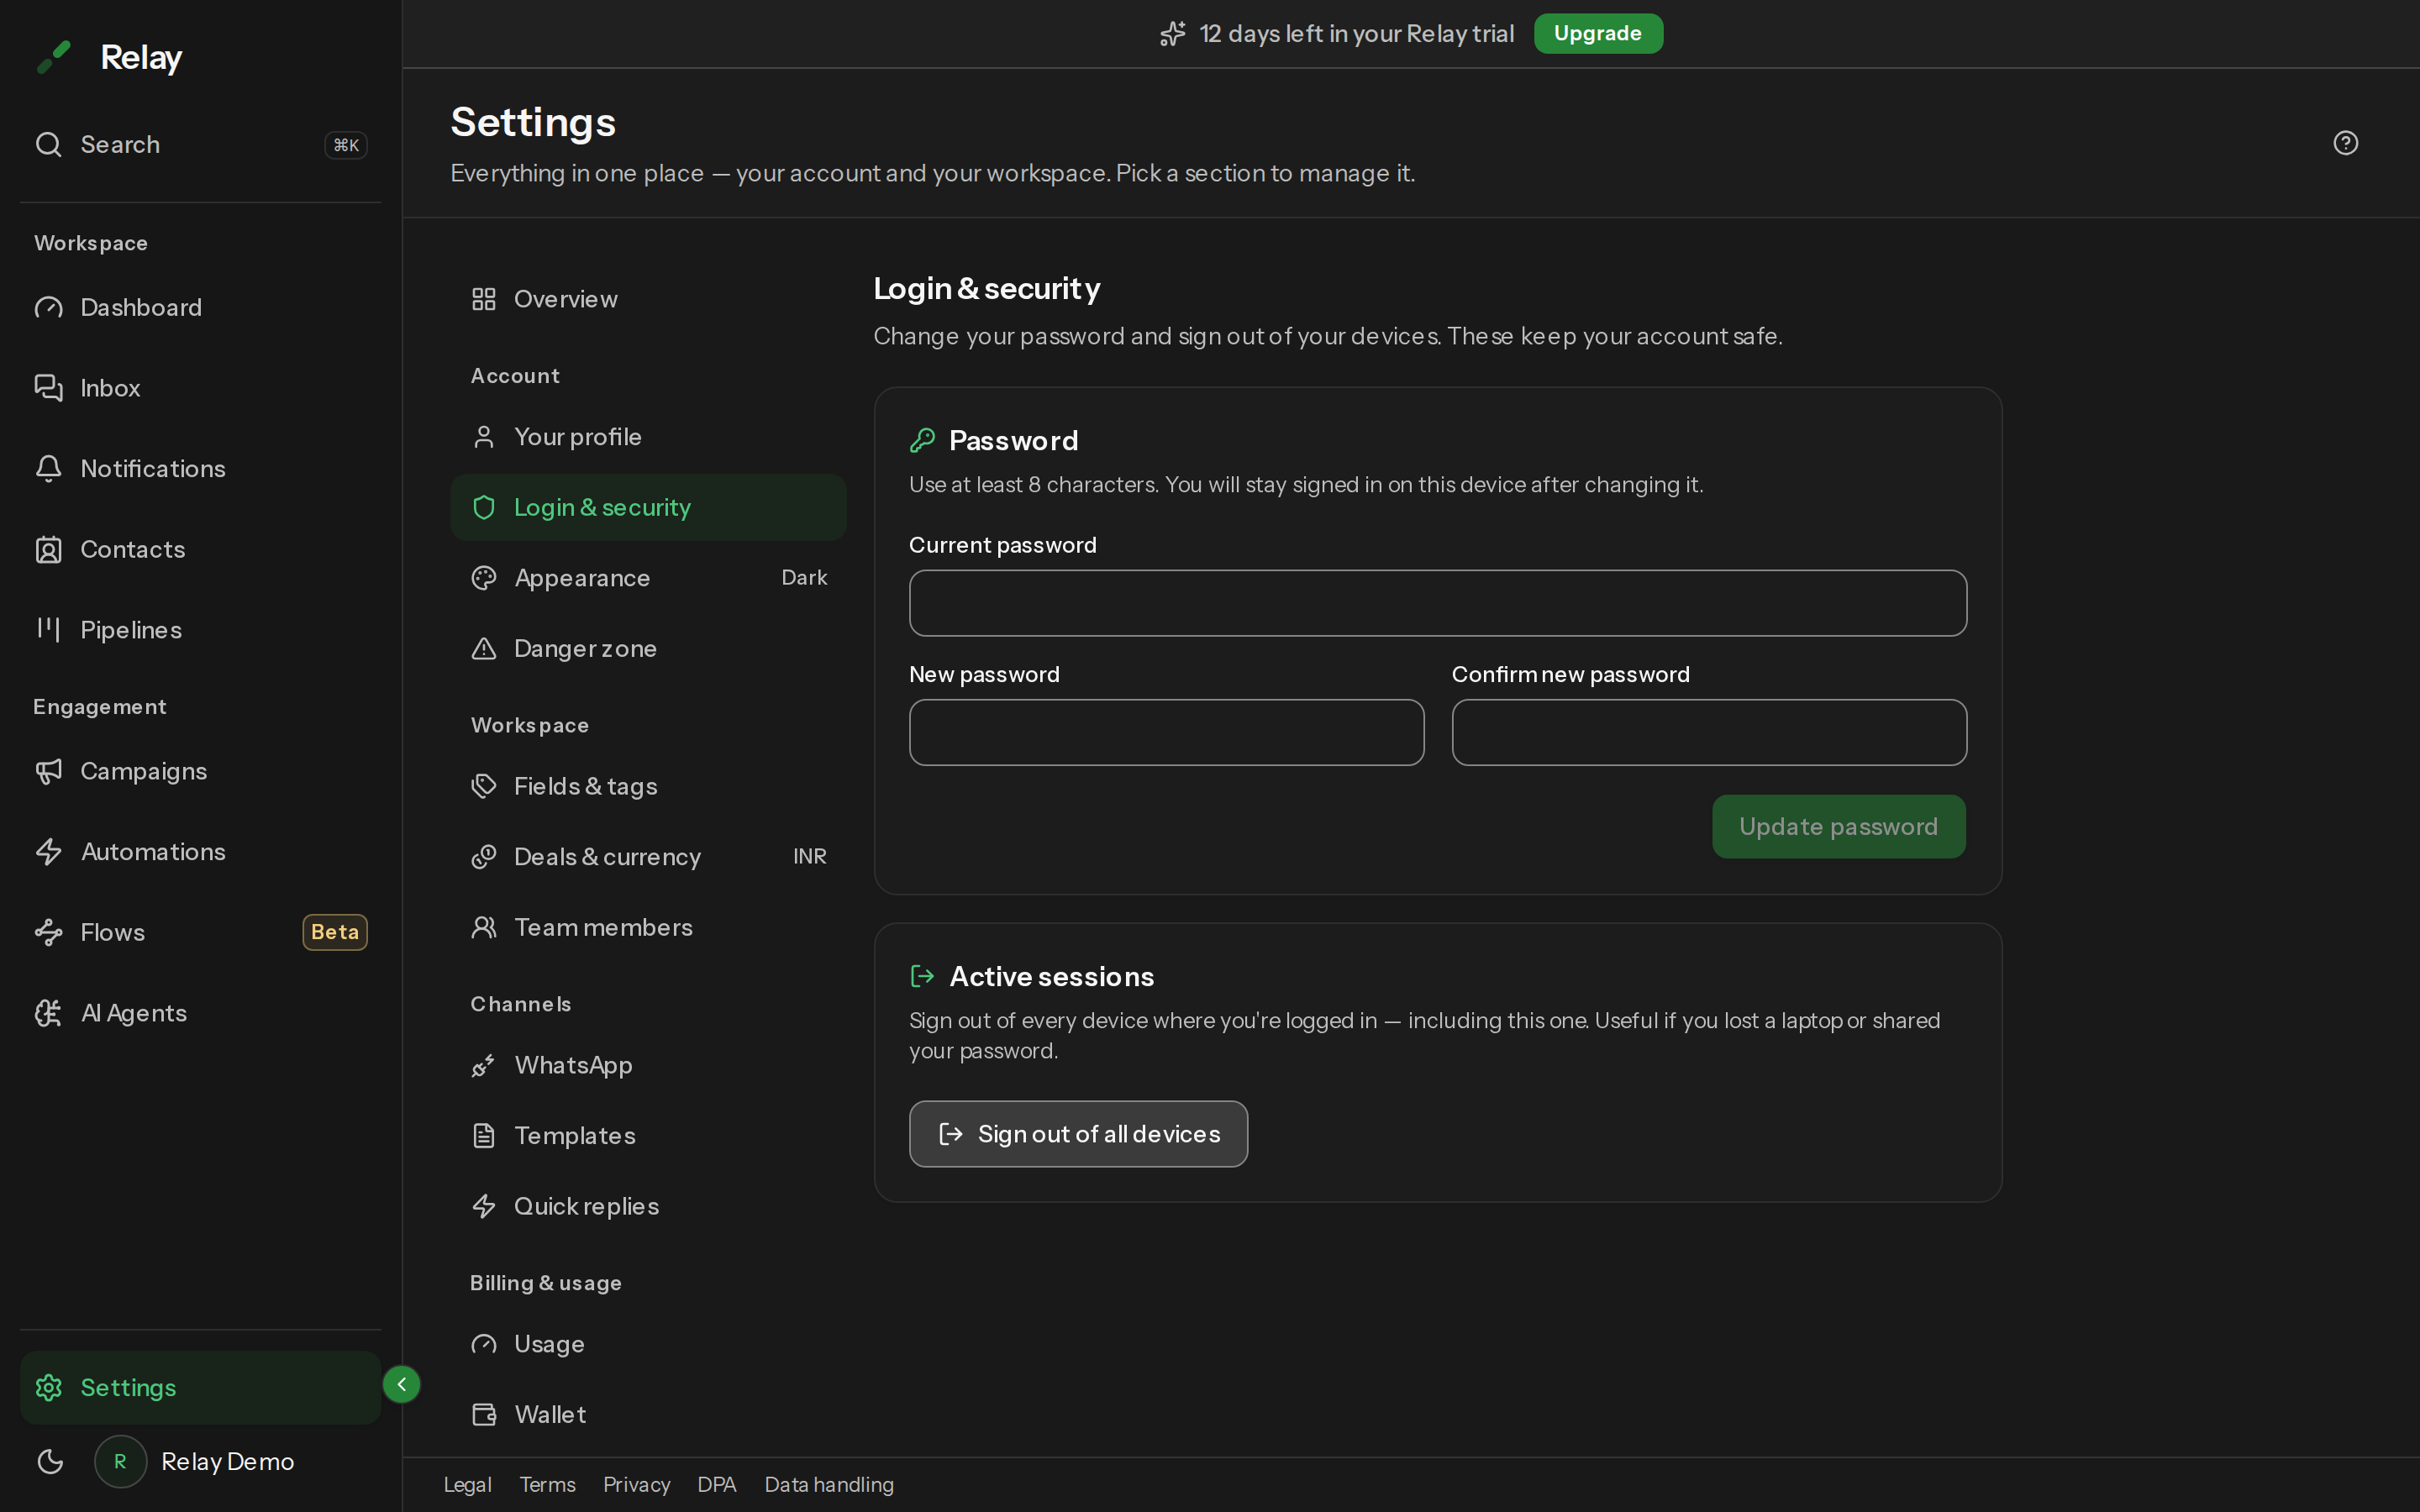Click the Search magnifier icon
The height and width of the screenshot is (1512, 2420).
coord(48,144)
